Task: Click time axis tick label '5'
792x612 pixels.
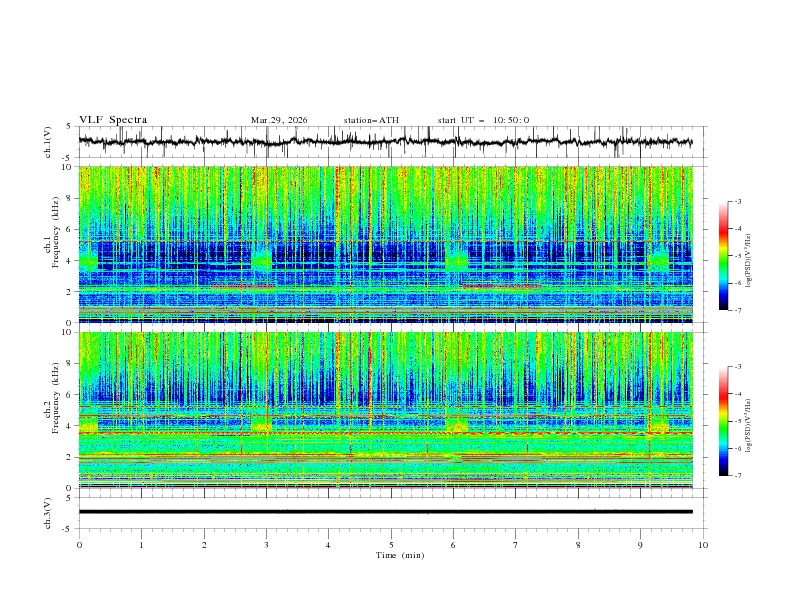Action: pyautogui.click(x=391, y=545)
